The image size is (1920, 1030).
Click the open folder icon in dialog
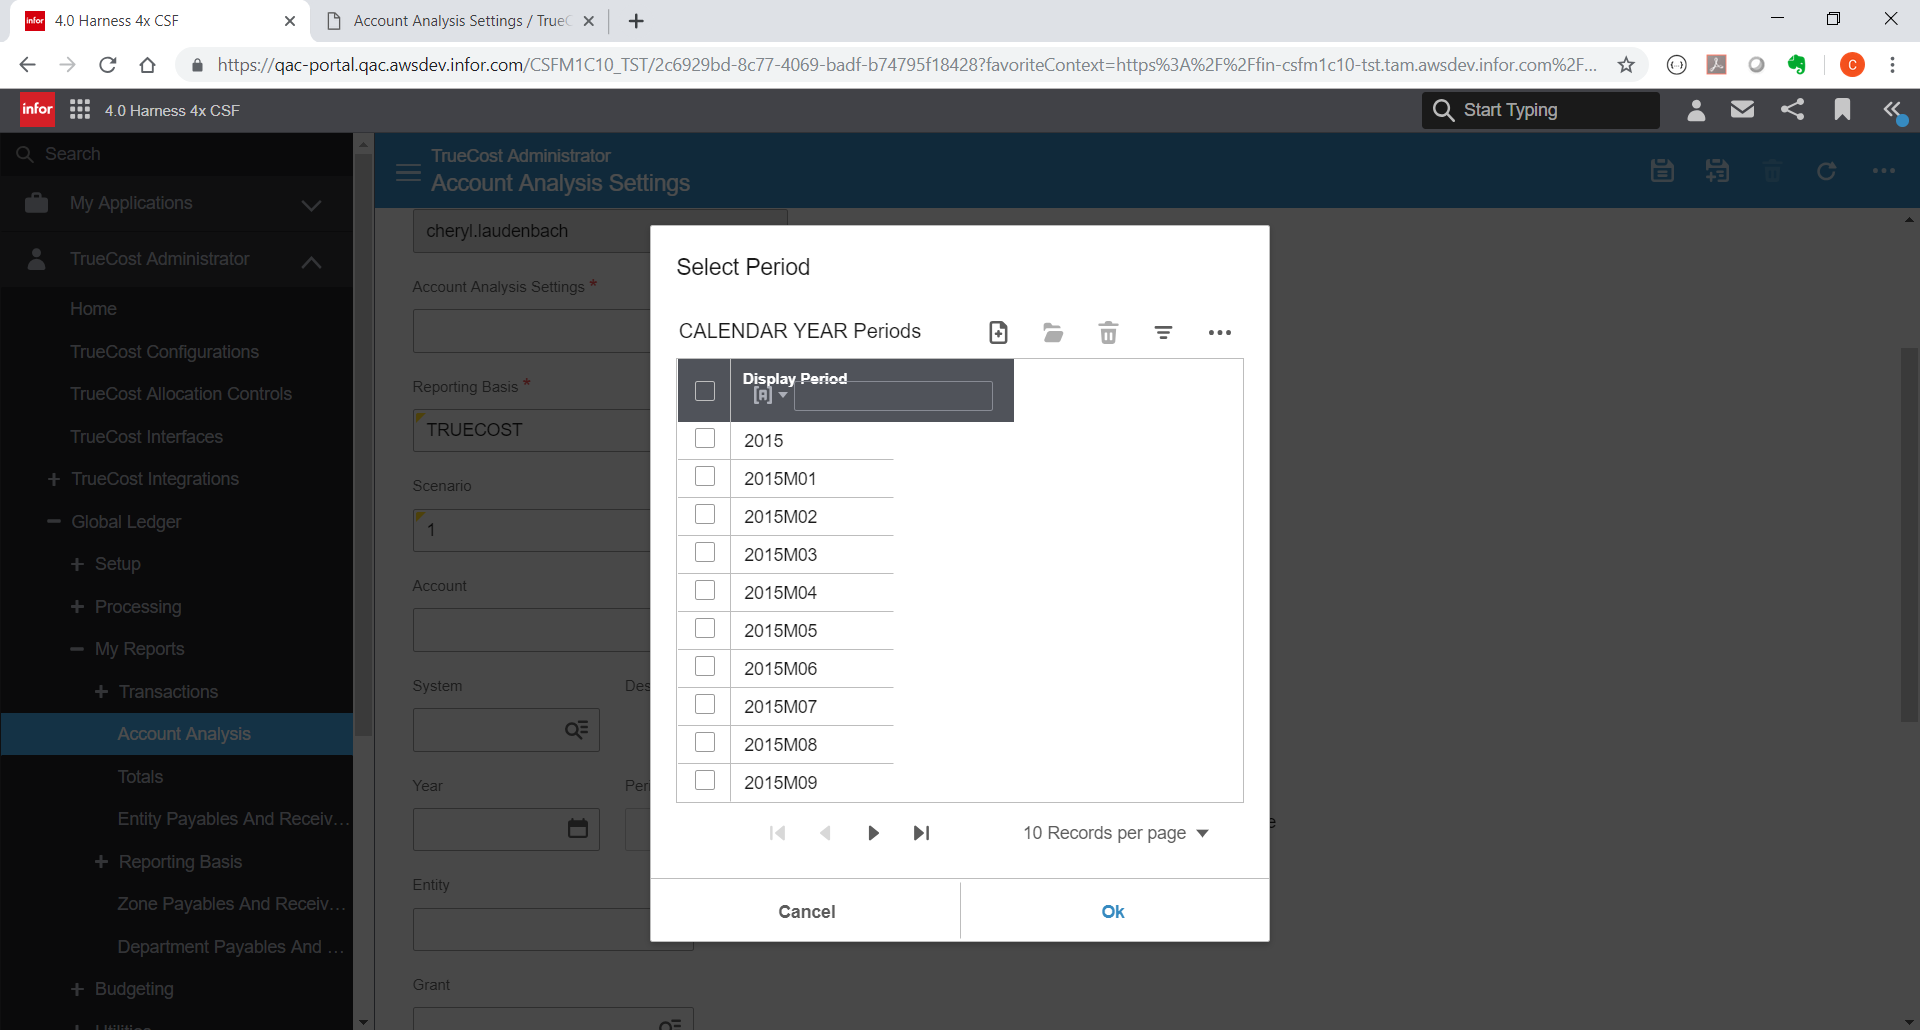pos(1053,332)
